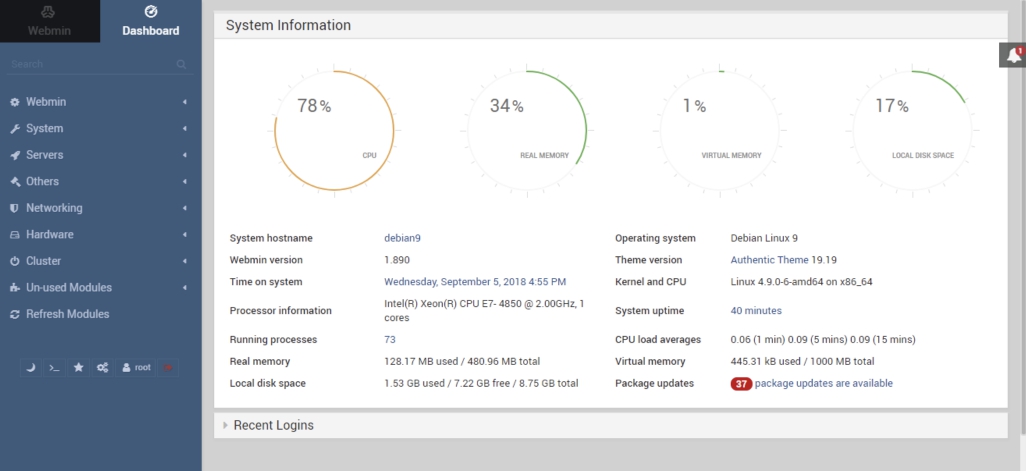Screen dimensions: 1026x471
Task: Open the notifications bell icon
Action: (x=1013, y=55)
